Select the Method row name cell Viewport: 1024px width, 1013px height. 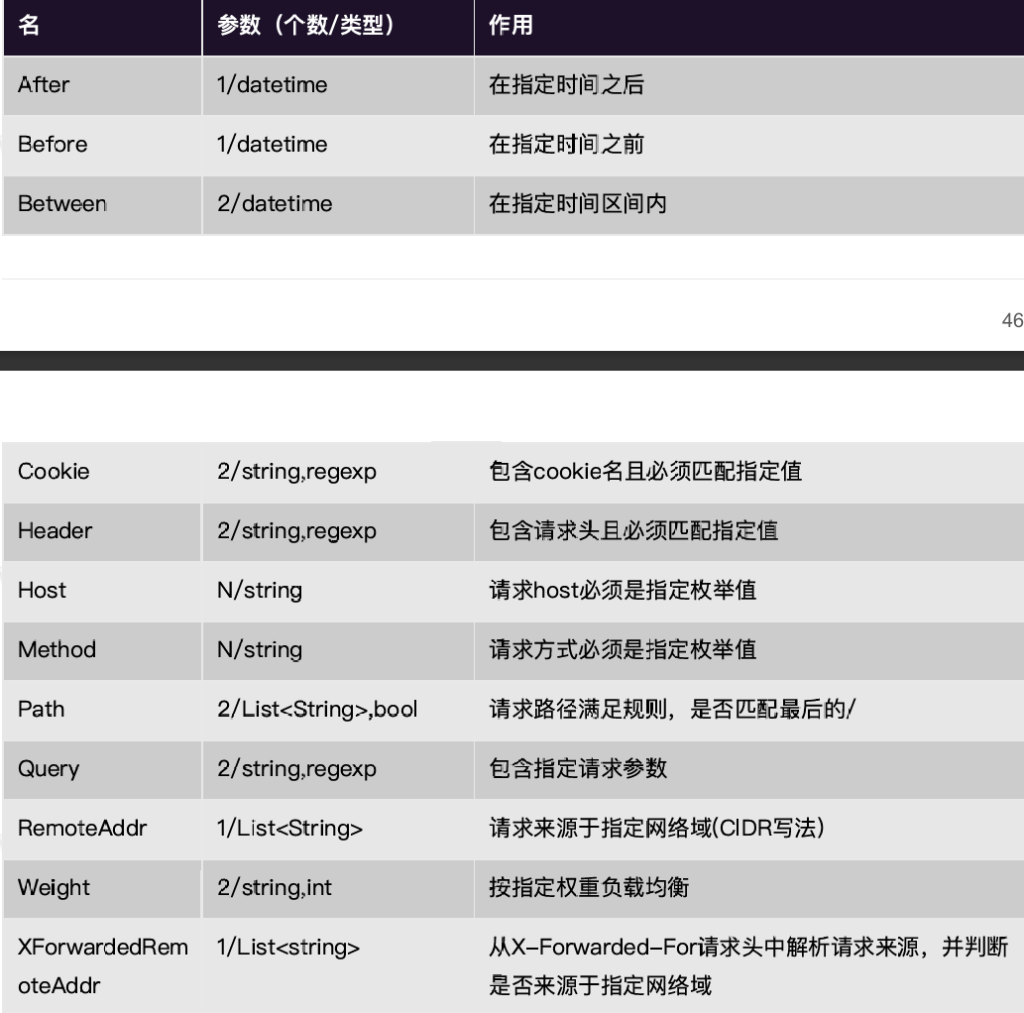click(x=57, y=649)
